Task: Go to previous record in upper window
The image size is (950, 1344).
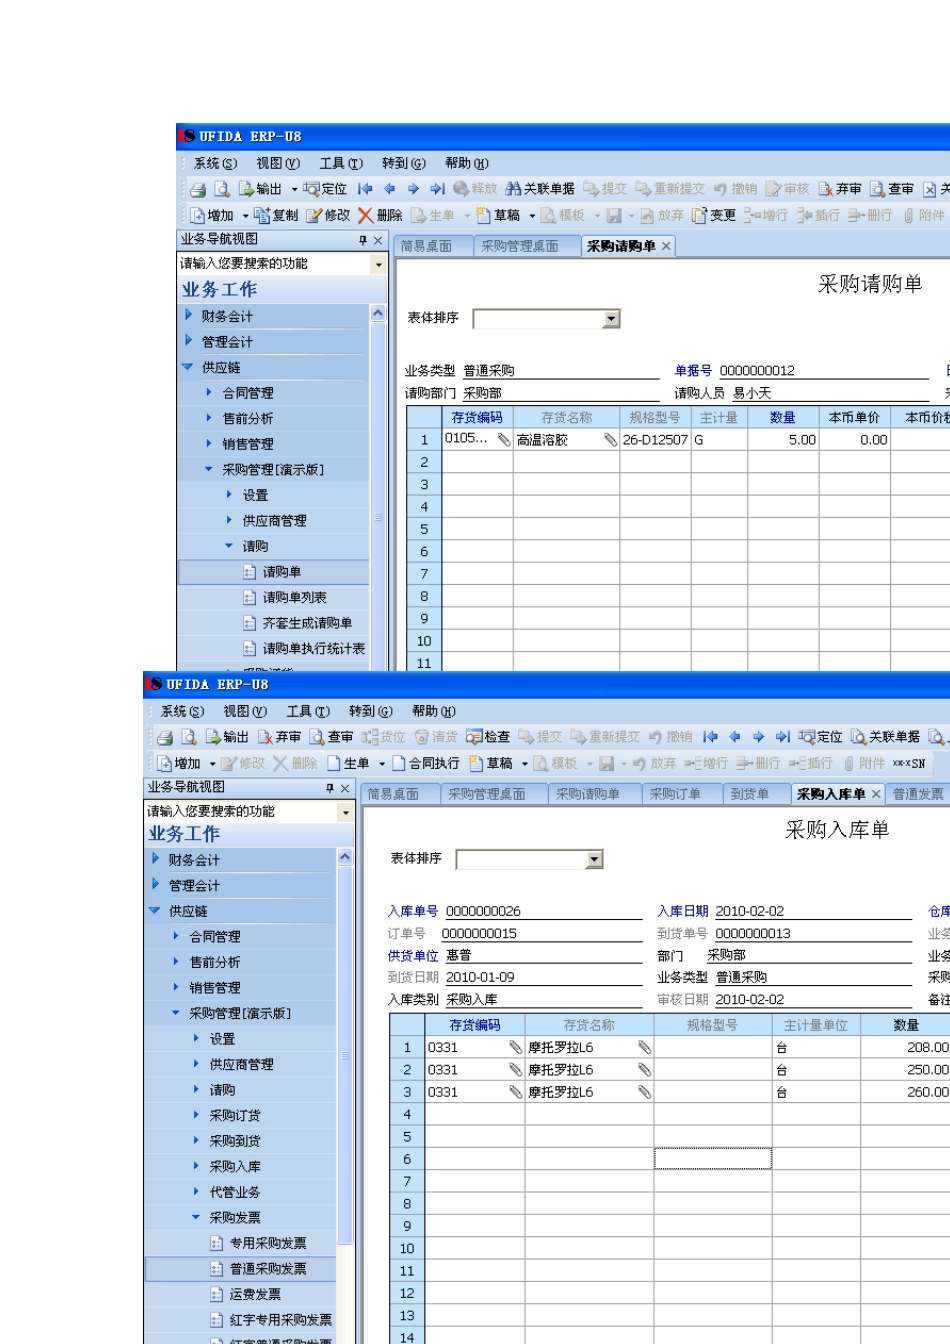Action: pyautogui.click(x=389, y=189)
